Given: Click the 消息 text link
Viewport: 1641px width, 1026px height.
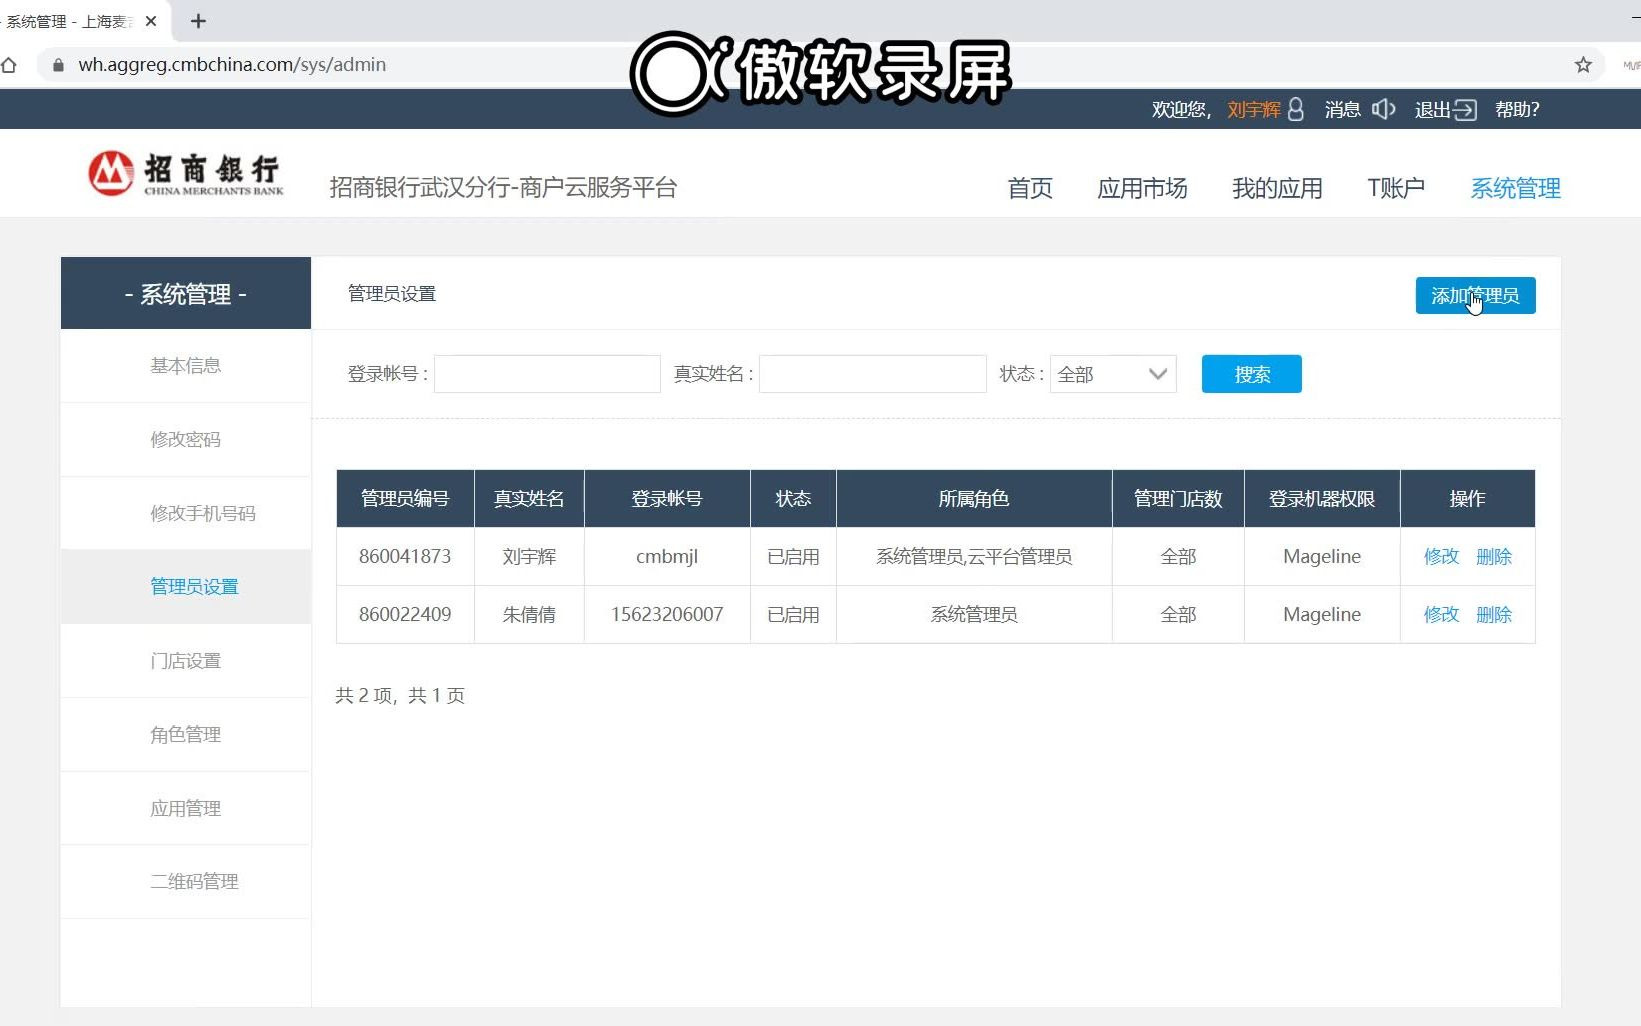Looking at the screenshot, I should point(1342,110).
